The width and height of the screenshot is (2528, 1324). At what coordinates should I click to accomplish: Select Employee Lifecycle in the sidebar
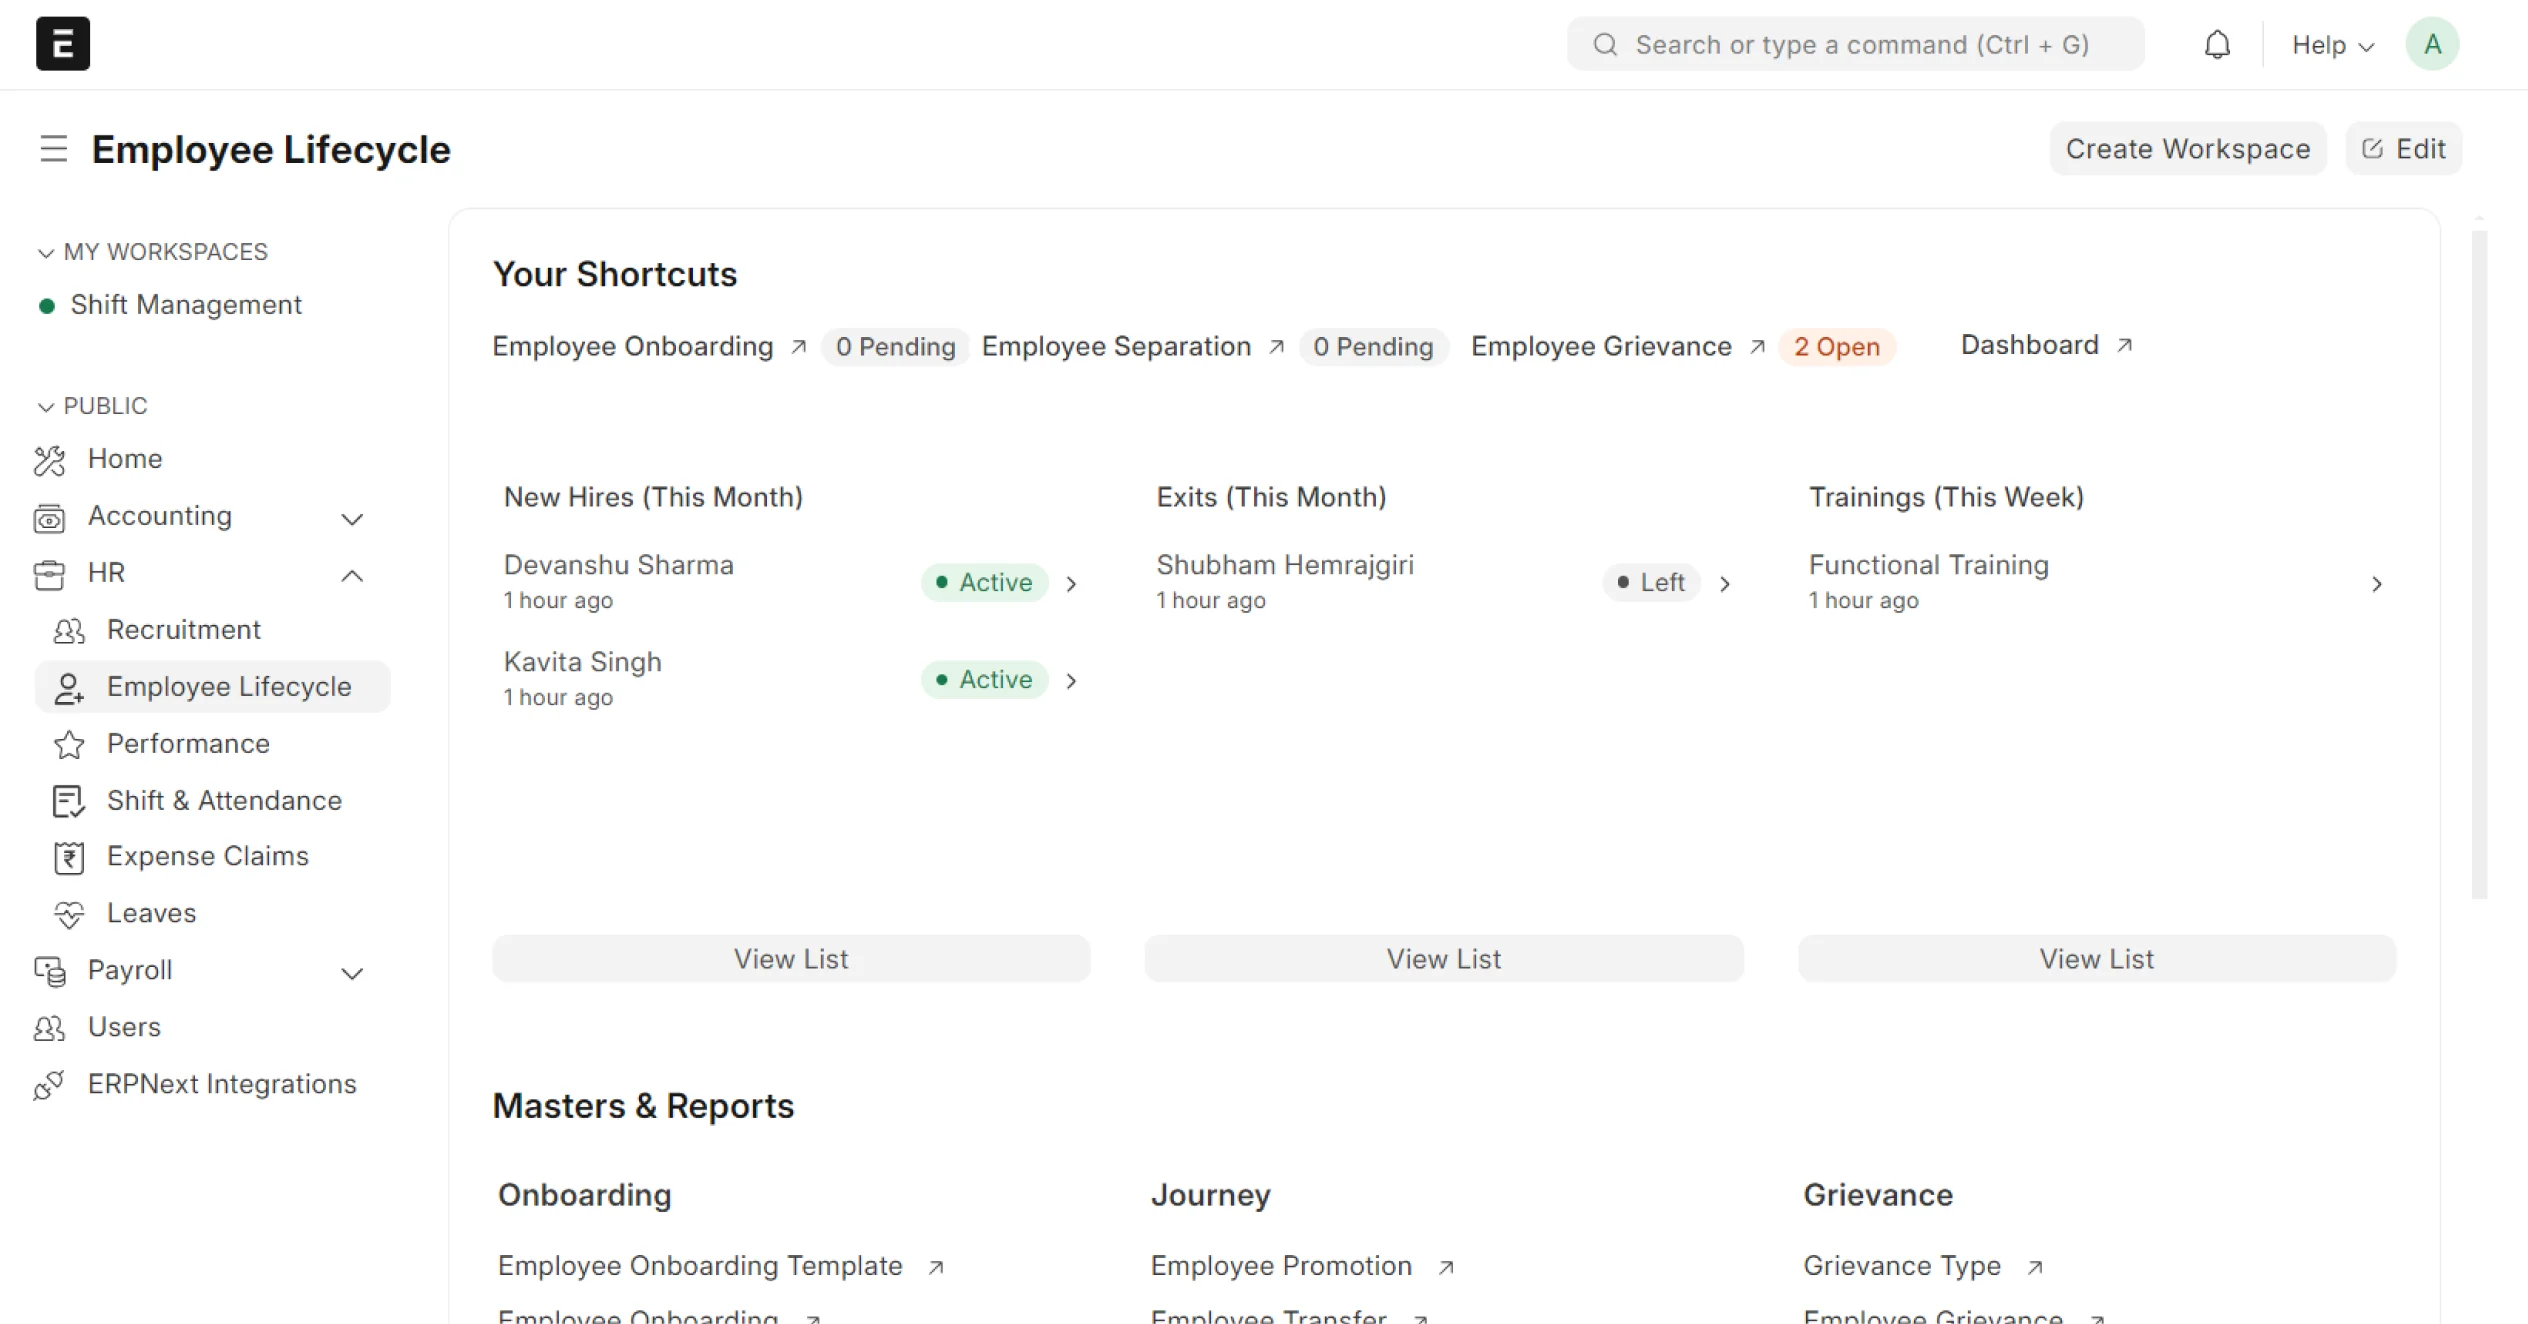[x=230, y=686]
